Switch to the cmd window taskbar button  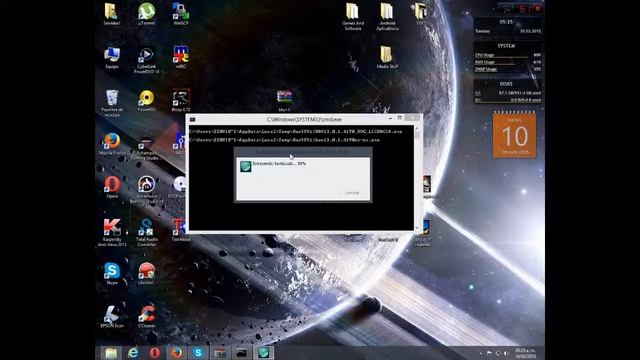click(x=242, y=353)
